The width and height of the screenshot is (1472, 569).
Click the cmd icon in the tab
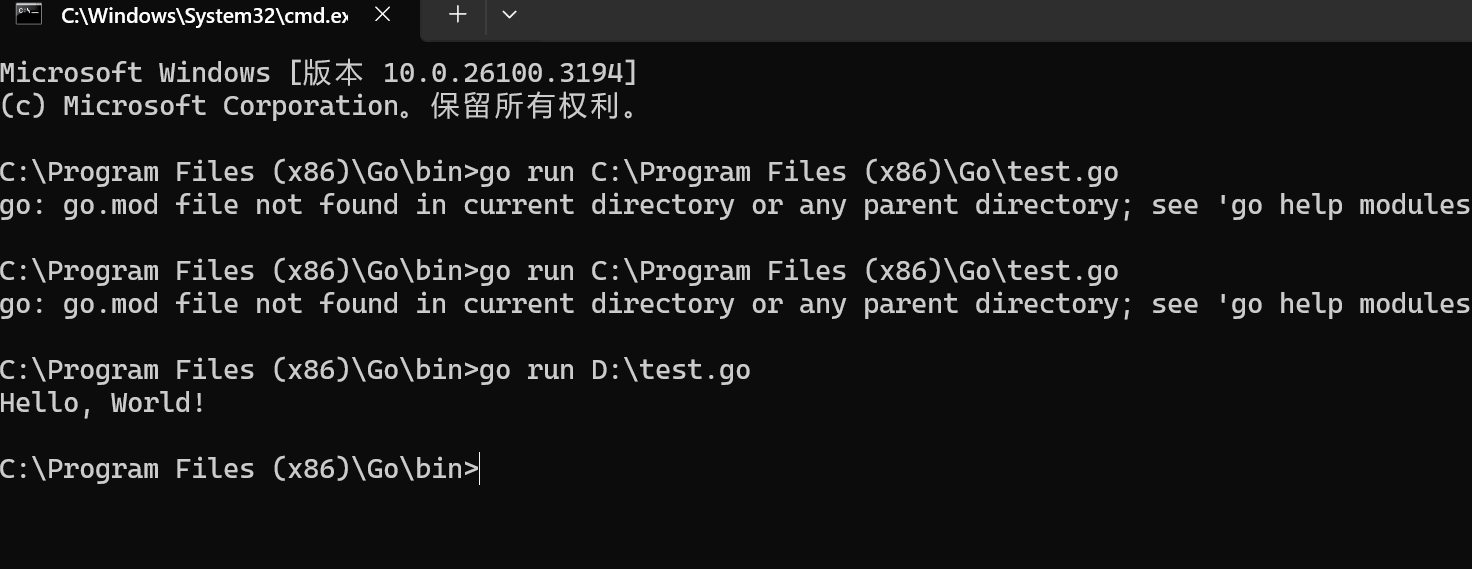(x=28, y=14)
